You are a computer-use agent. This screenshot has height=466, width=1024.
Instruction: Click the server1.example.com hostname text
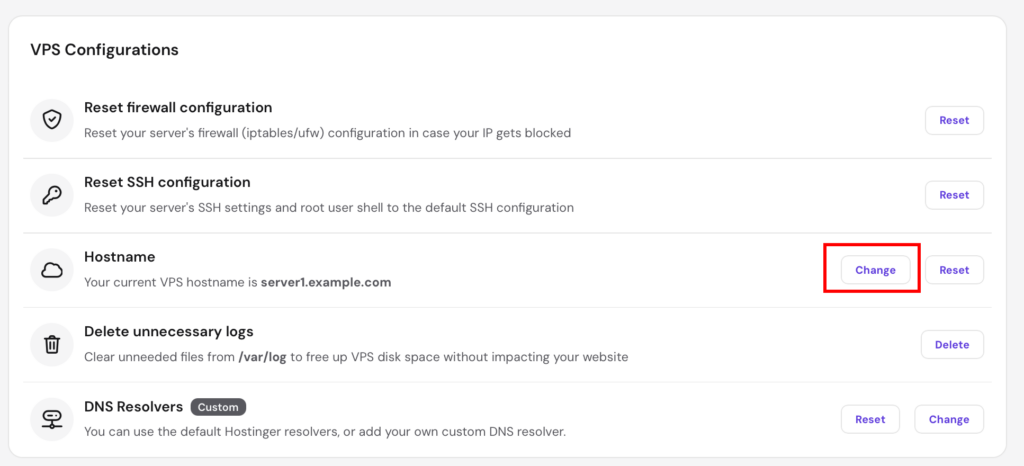[x=326, y=283]
